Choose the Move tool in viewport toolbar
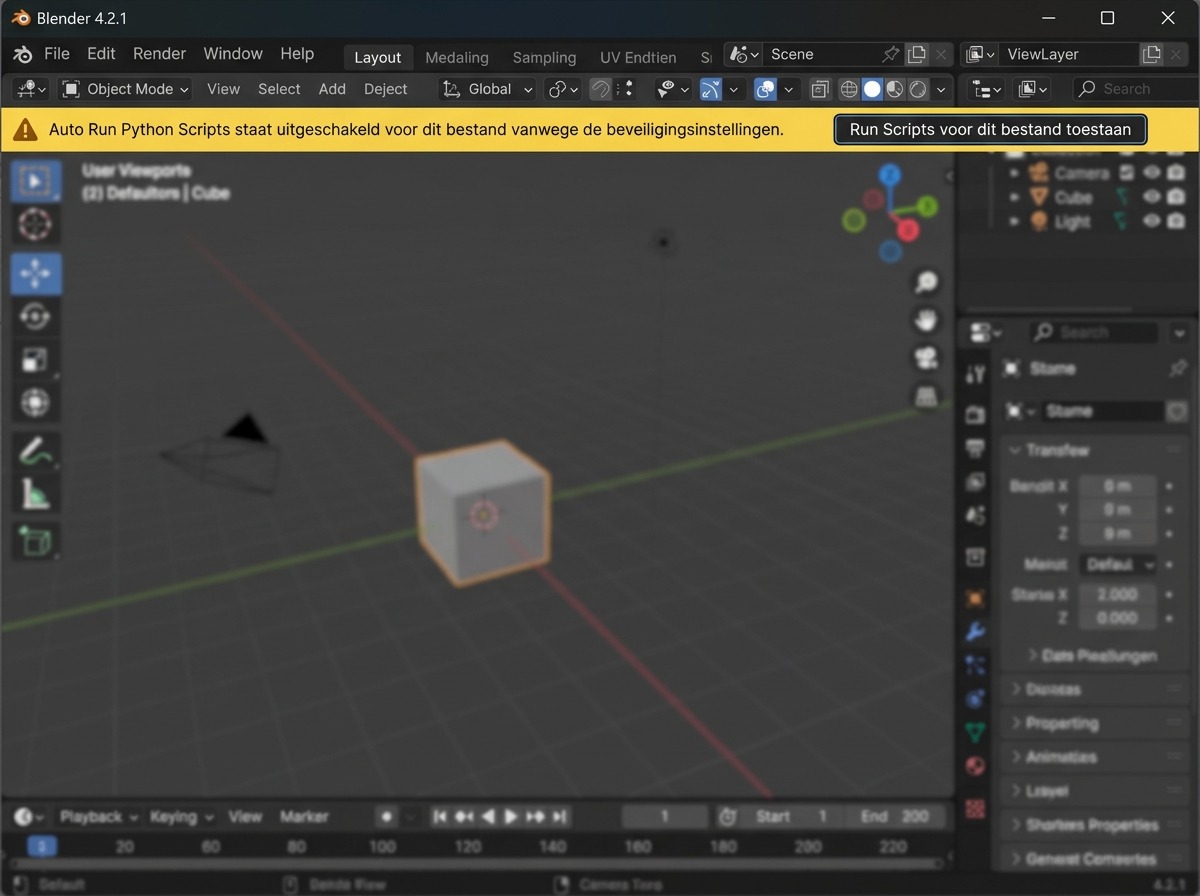 pos(35,274)
